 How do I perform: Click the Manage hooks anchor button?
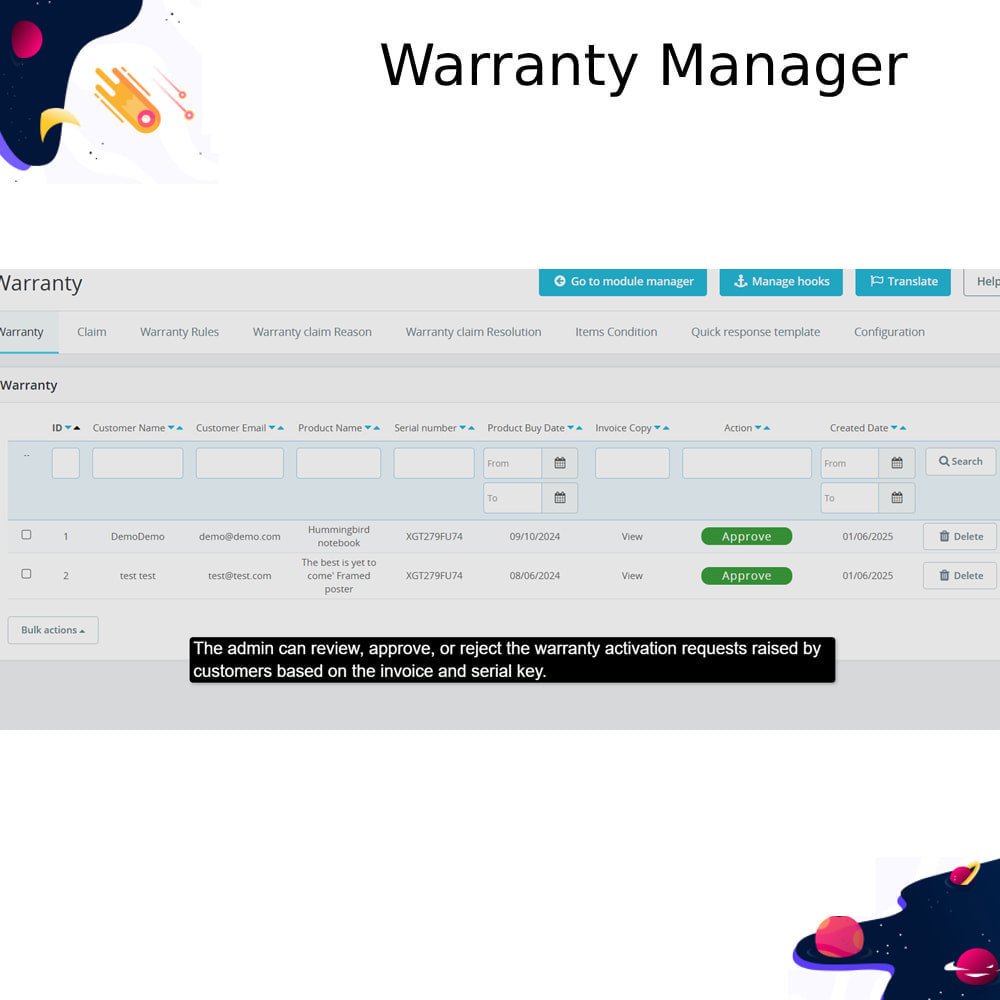tap(781, 282)
